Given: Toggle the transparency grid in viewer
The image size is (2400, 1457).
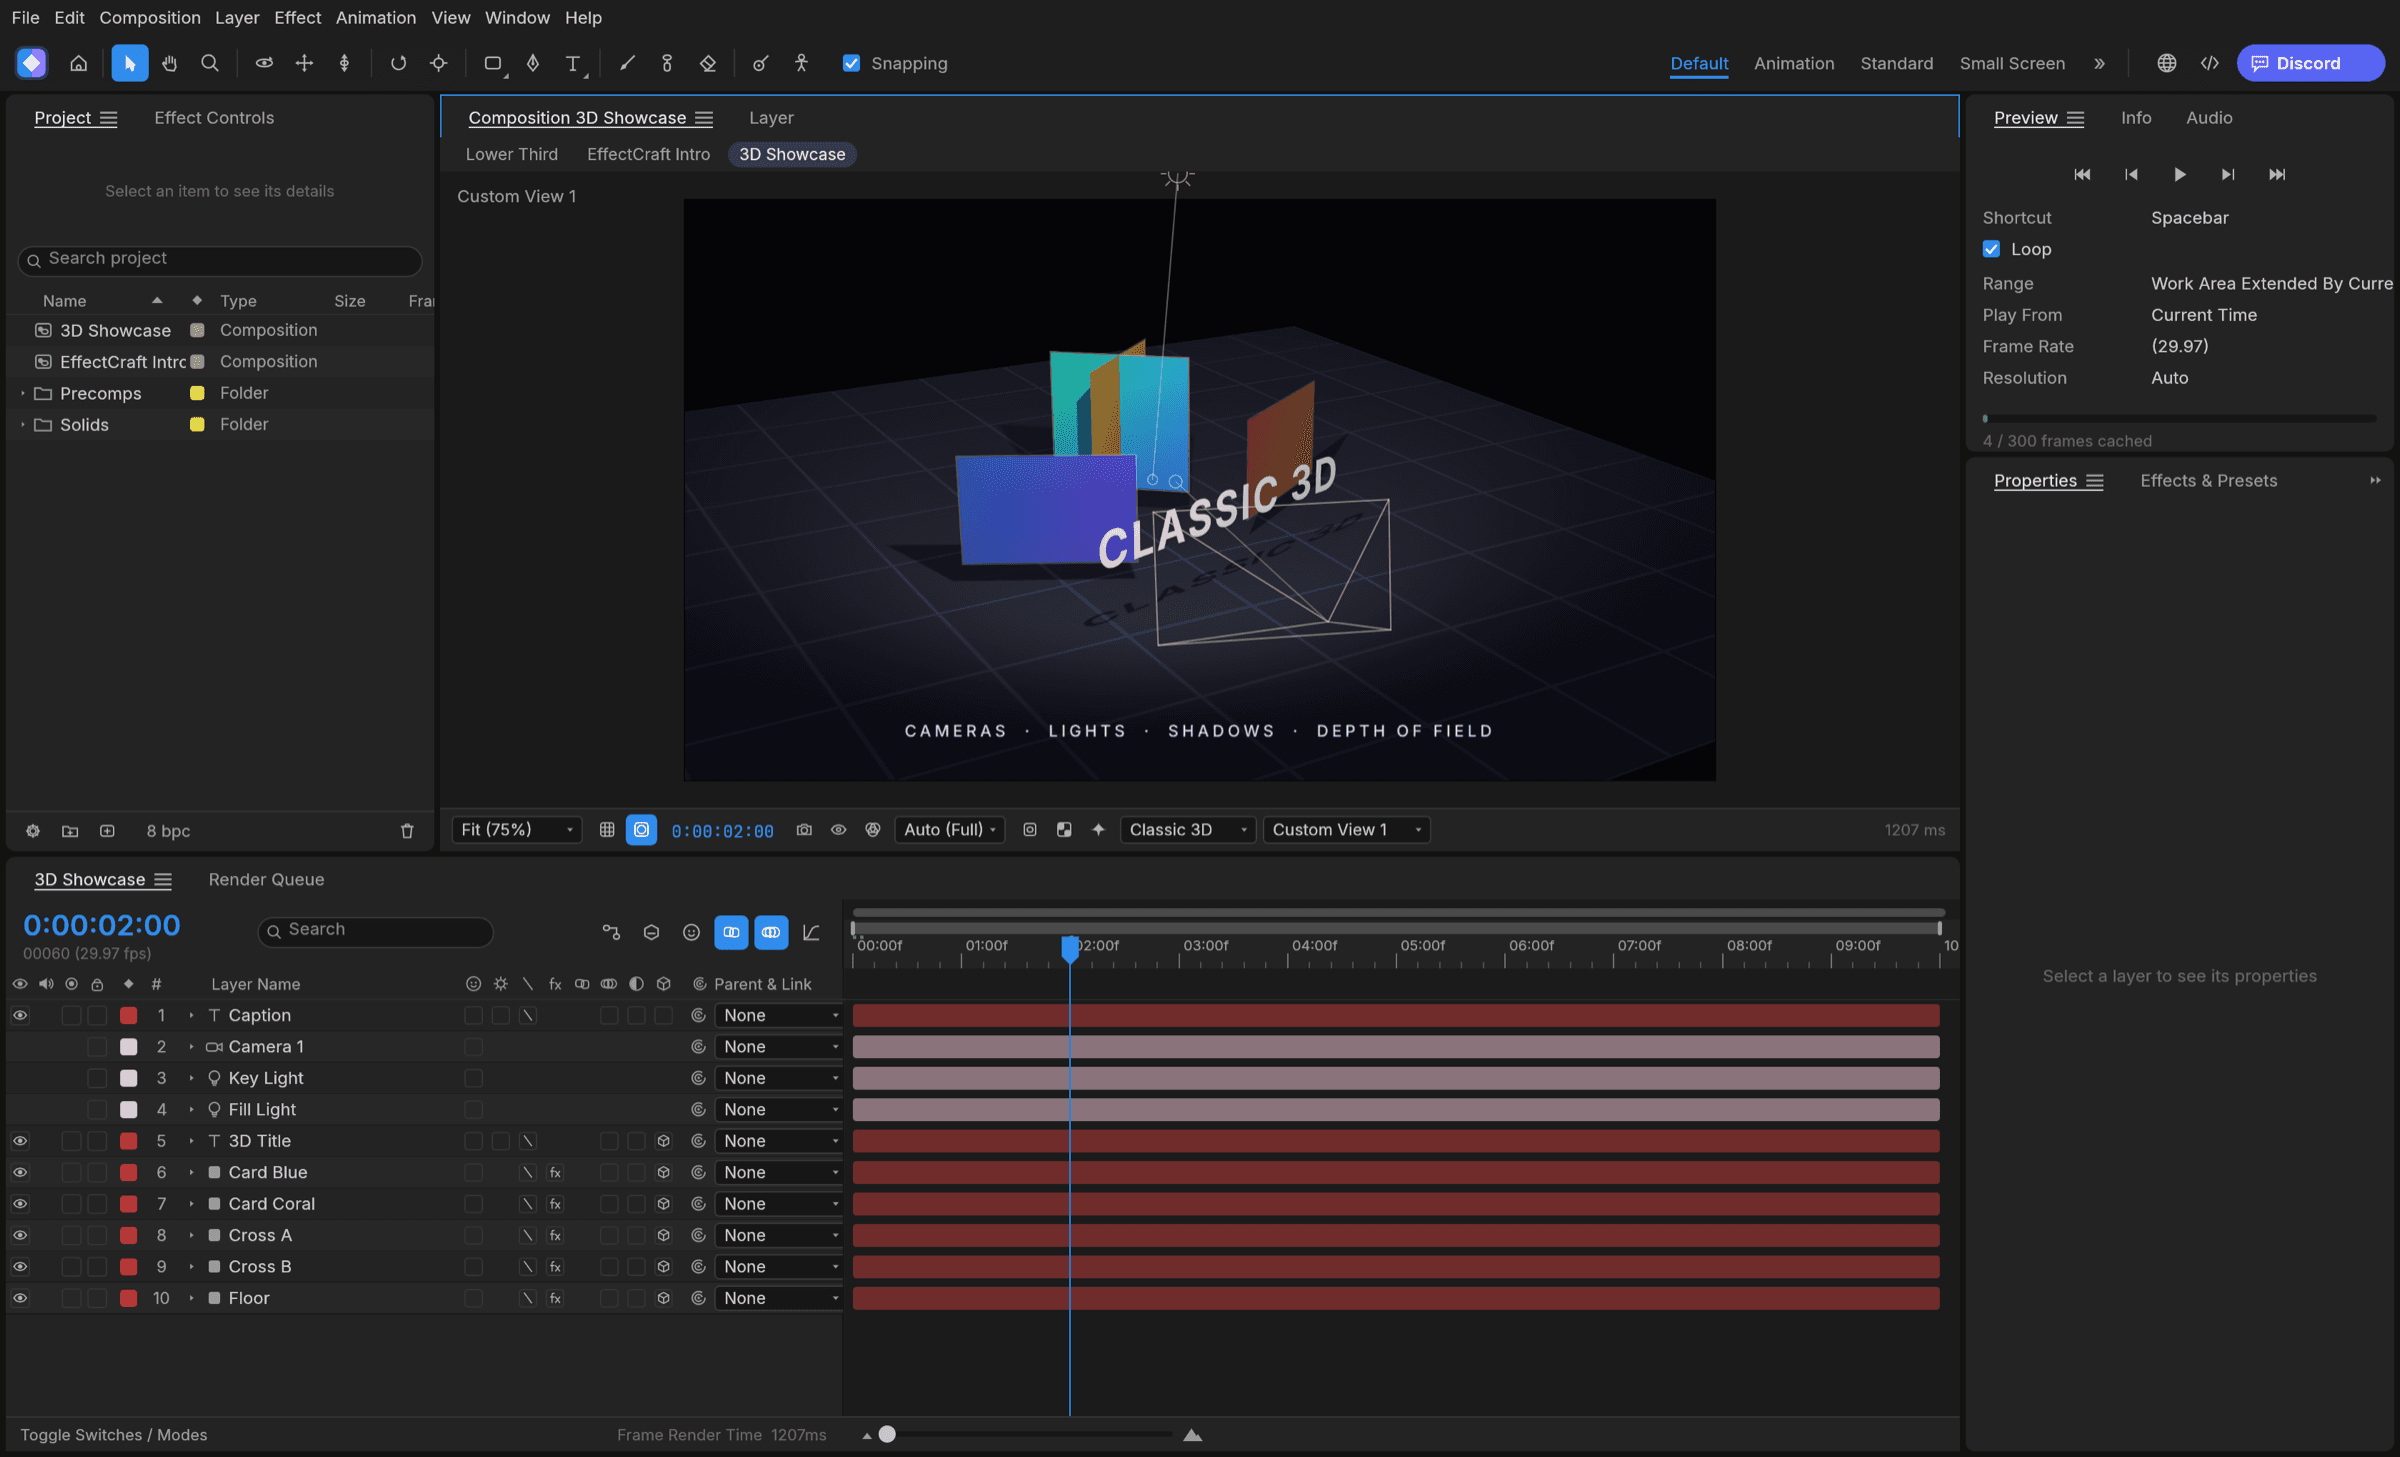Looking at the screenshot, I should [x=1064, y=830].
